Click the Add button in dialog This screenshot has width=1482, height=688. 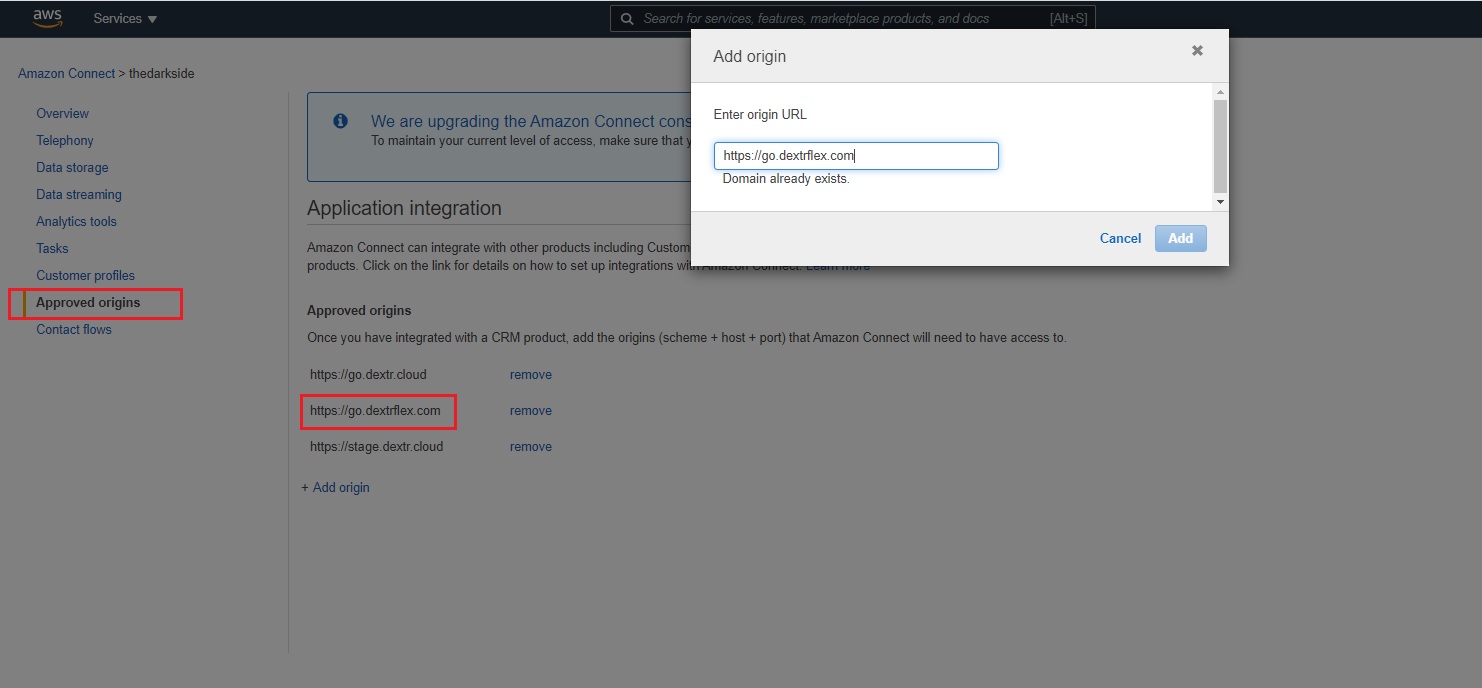point(1181,238)
